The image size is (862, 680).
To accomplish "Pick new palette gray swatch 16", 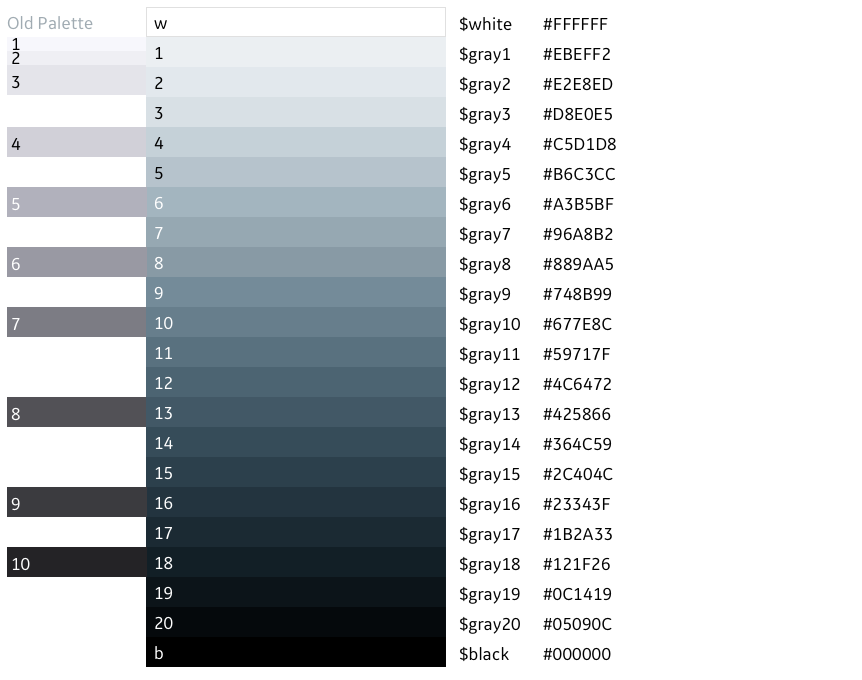I will click(x=296, y=502).
